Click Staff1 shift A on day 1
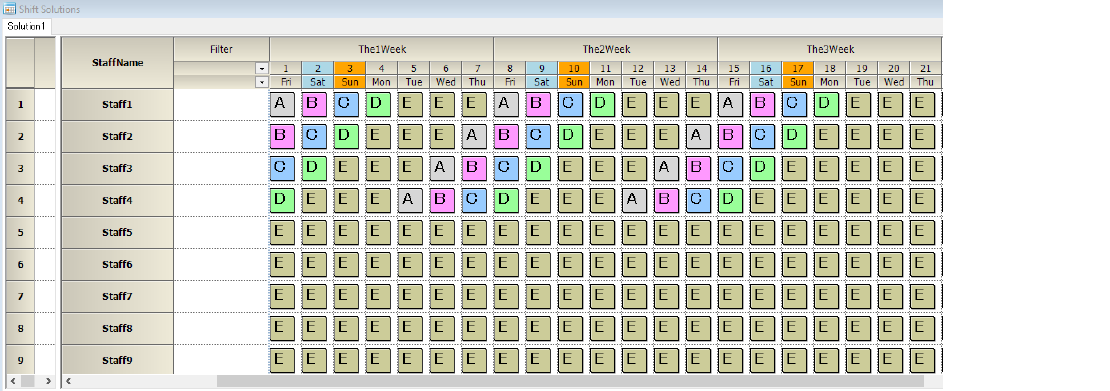1110x391 pixels. (x=282, y=104)
